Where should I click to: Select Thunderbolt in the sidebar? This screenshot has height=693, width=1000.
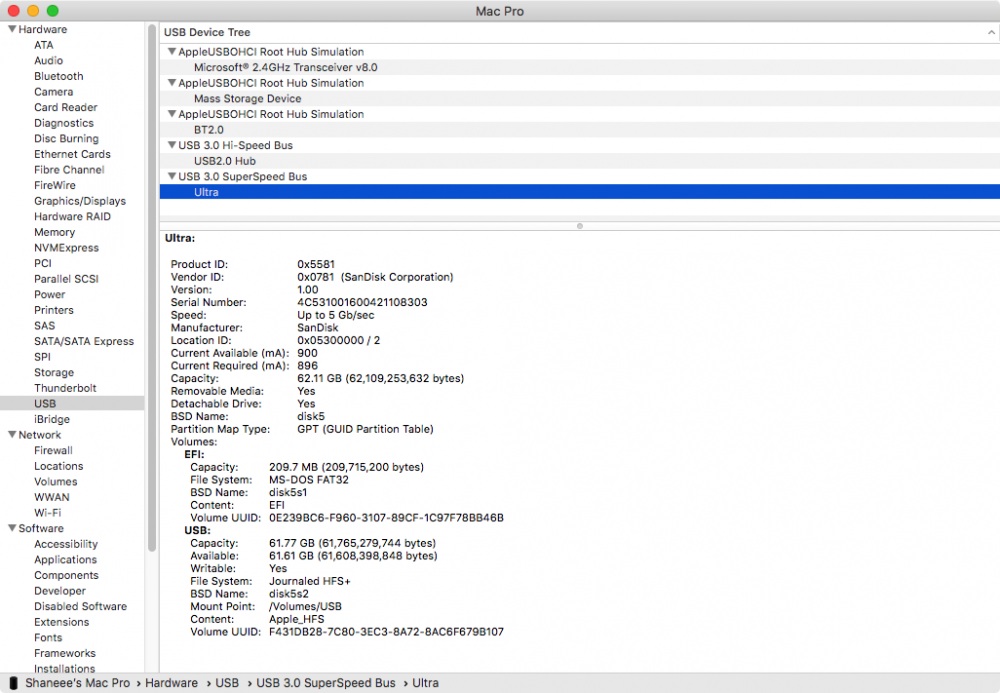[65, 388]
